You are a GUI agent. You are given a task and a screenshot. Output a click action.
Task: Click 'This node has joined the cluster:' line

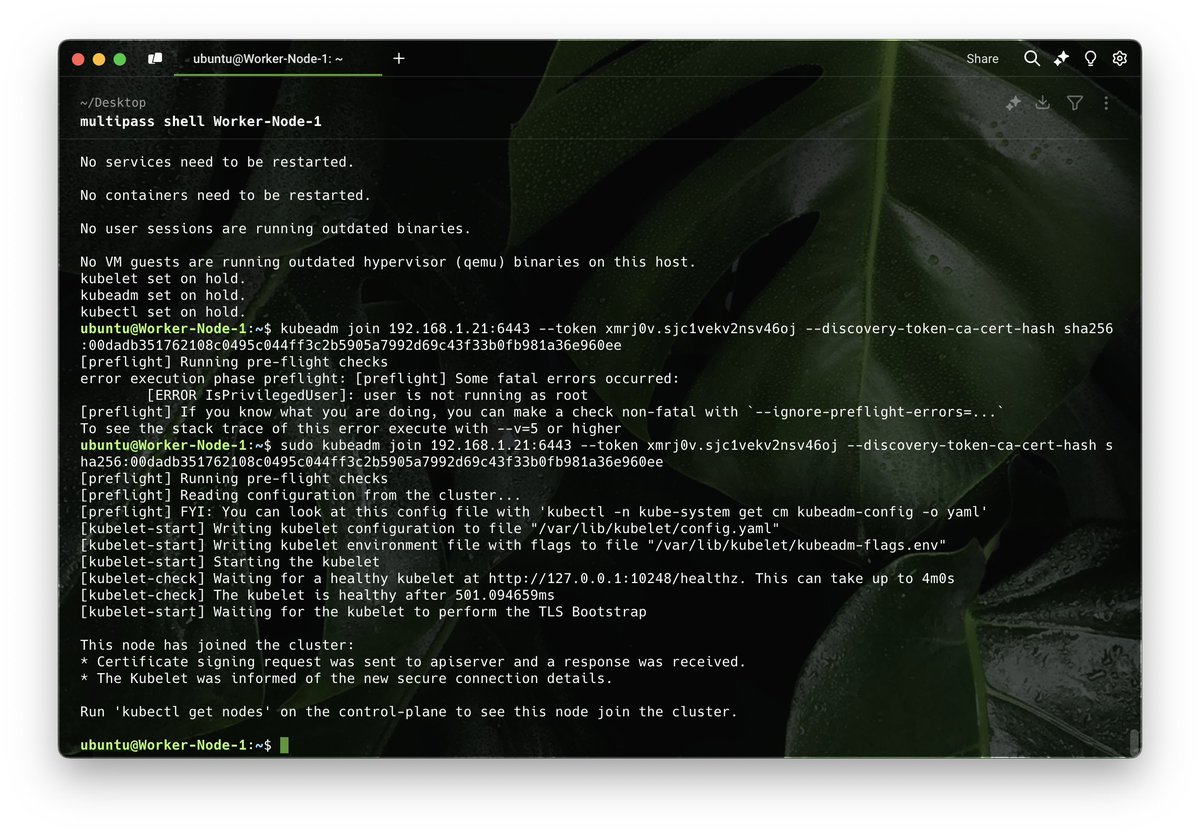click(217, 645)
